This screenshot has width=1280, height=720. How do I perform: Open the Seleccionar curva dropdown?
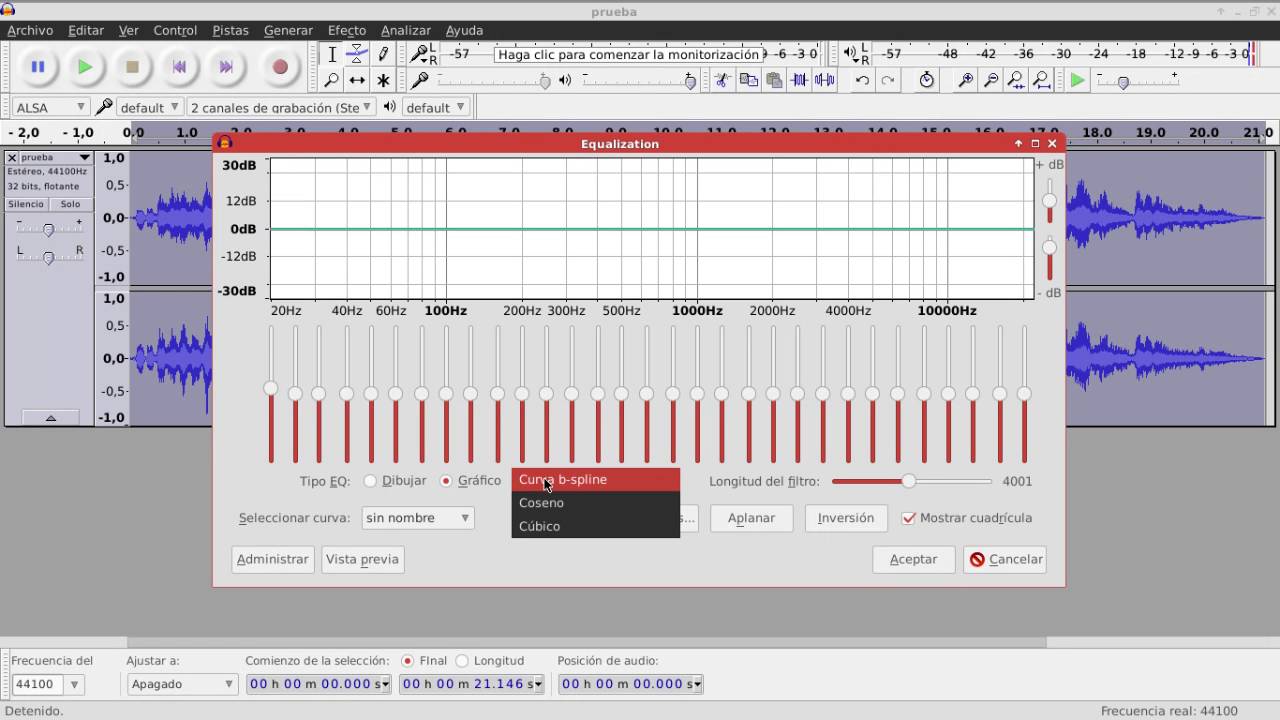coord(417,518)
